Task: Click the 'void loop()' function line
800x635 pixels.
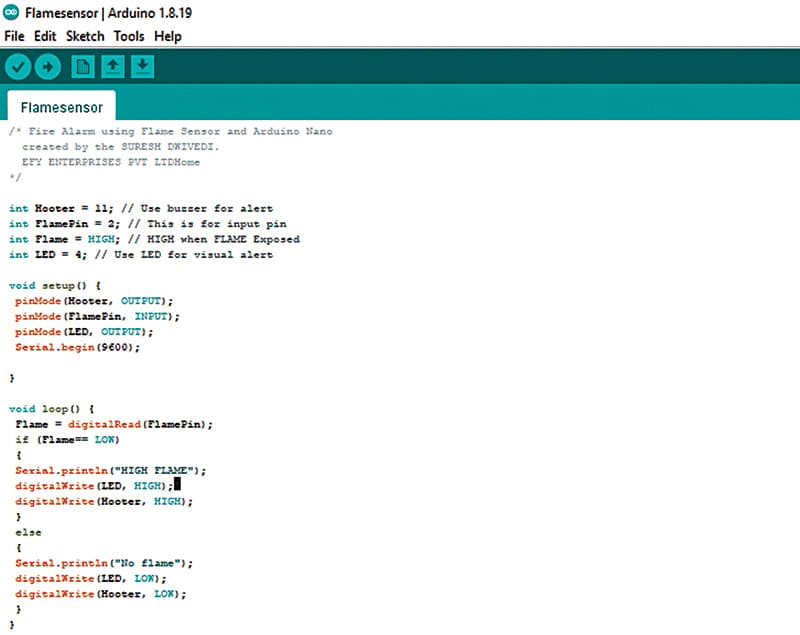Action: pyautogui.click(x=51, y=408)
